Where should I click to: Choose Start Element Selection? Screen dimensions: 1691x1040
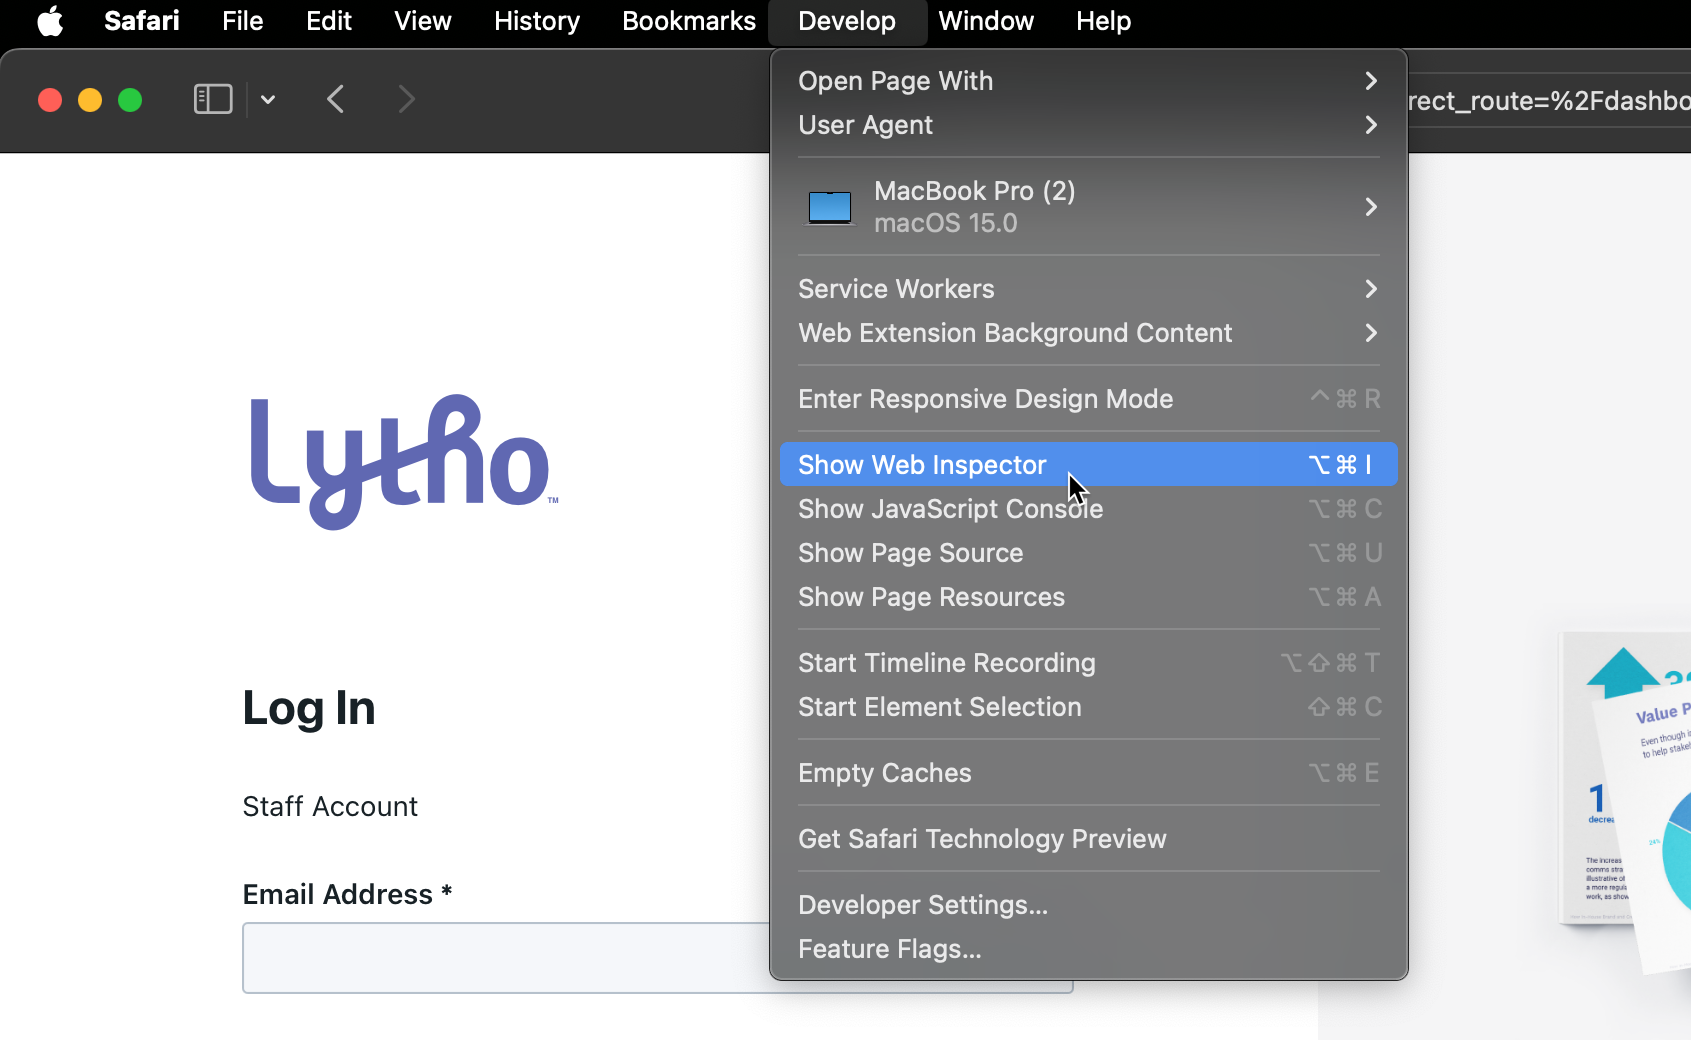1088,707
